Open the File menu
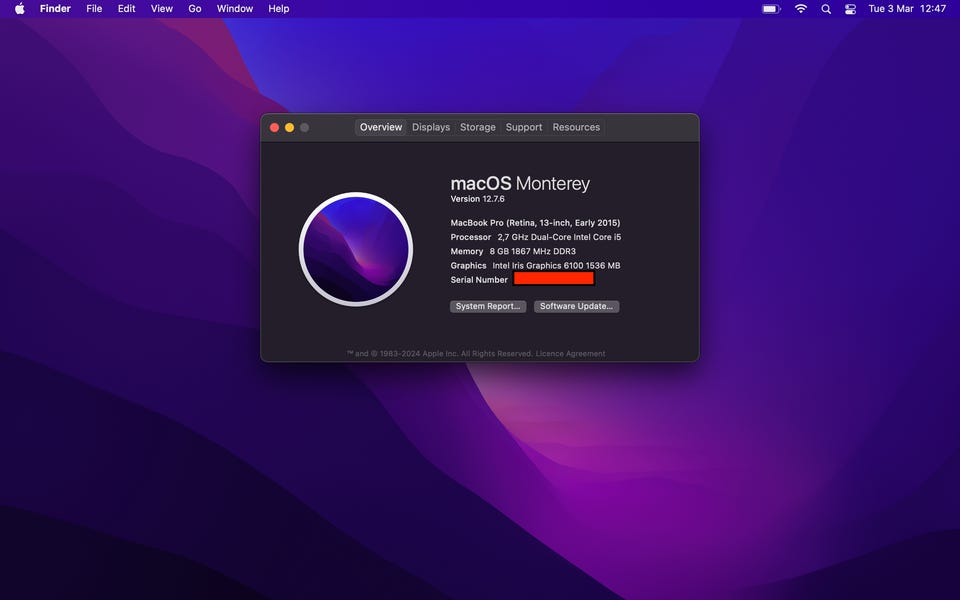The height and width of the screenshot is (600, 960). click(94, 9)
